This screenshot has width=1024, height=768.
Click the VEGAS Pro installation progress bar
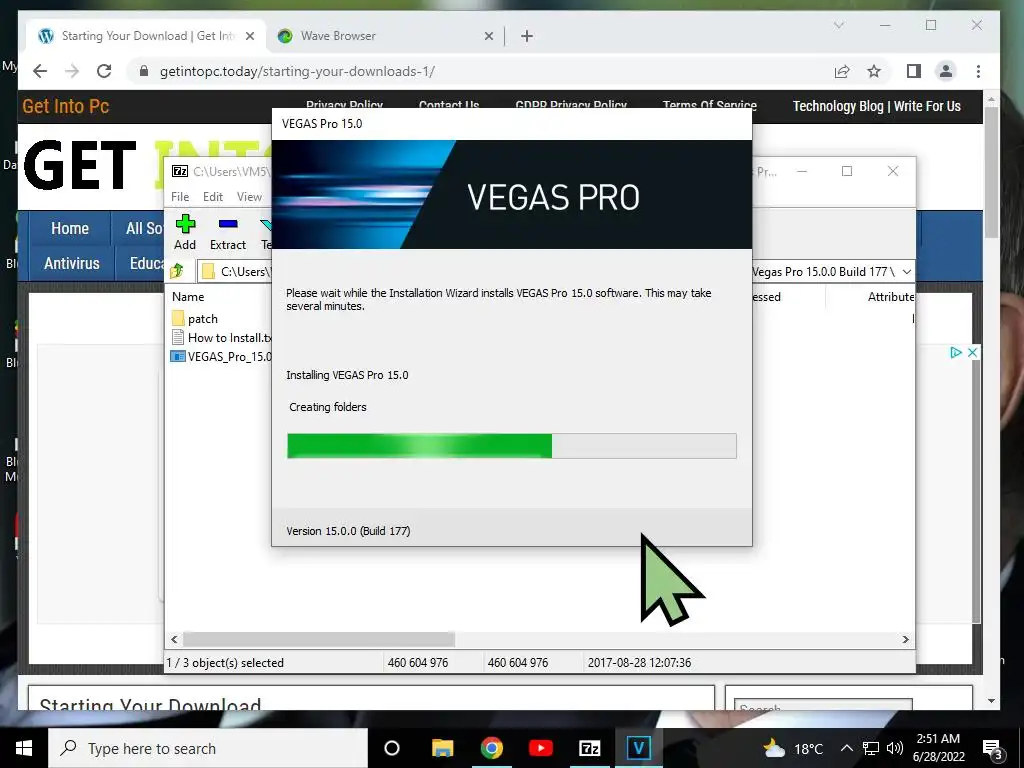tap(512, 446)
